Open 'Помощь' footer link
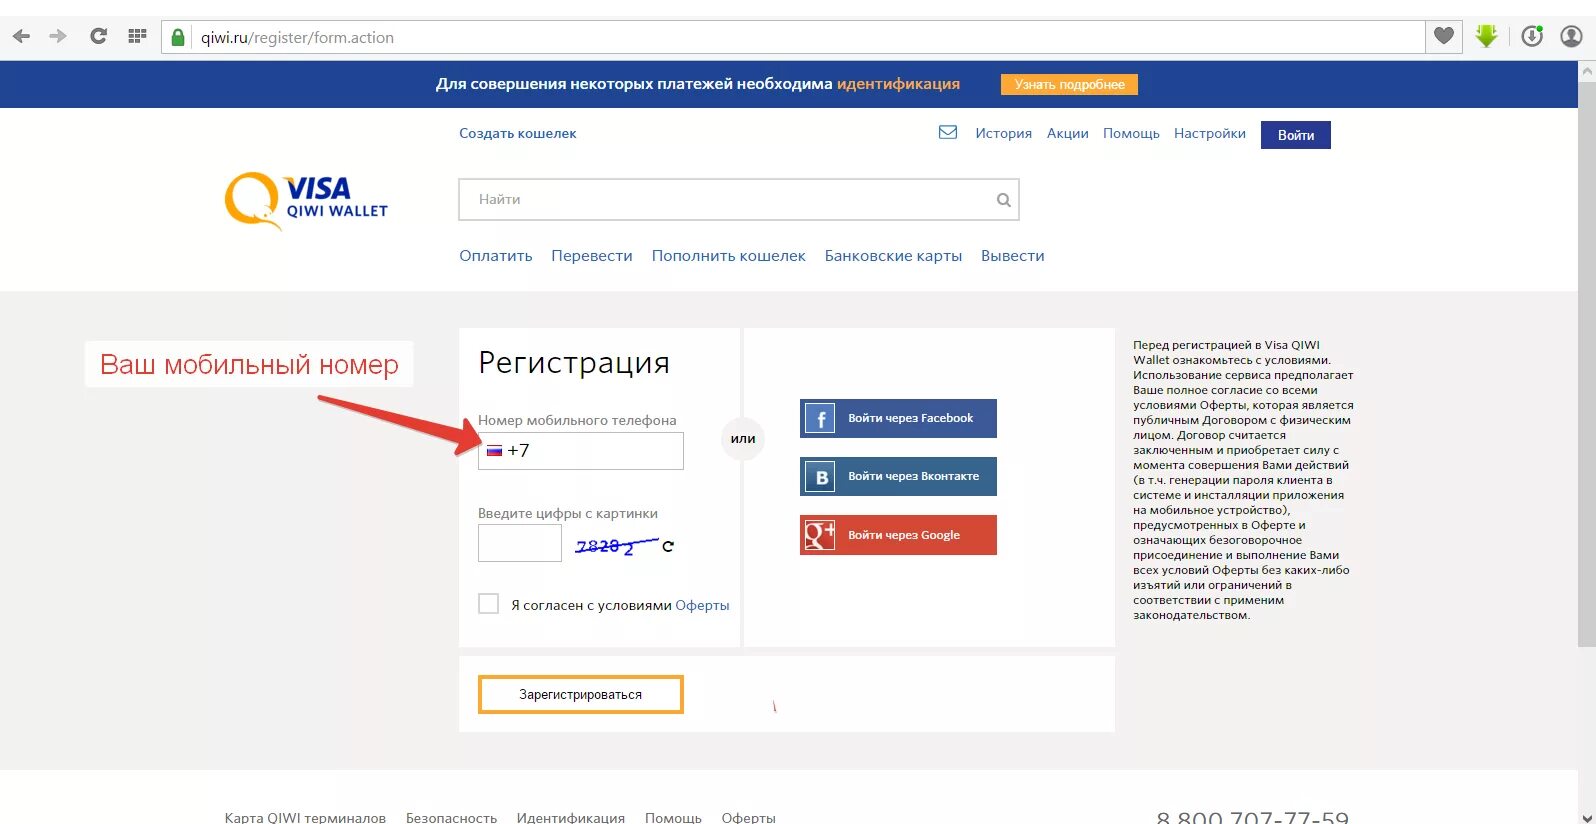Image resolution: width=1596 pixels, height=824 pixels. pos(673,817)
